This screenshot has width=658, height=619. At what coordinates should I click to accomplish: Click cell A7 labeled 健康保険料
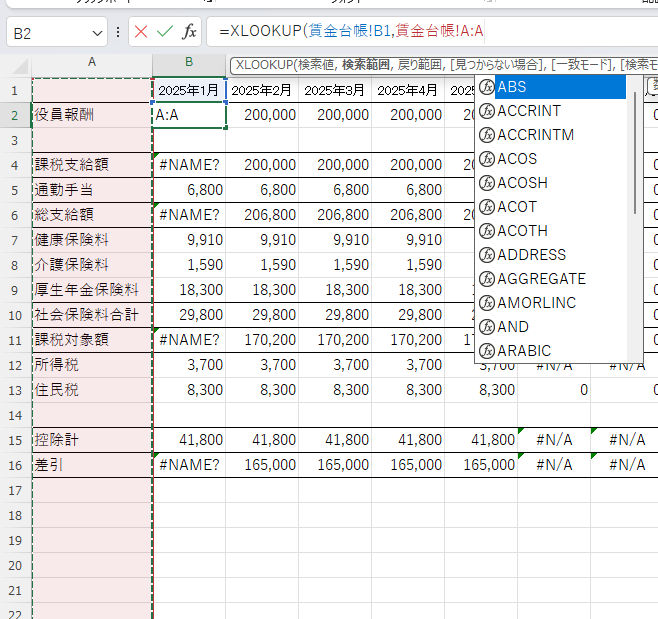92,240
